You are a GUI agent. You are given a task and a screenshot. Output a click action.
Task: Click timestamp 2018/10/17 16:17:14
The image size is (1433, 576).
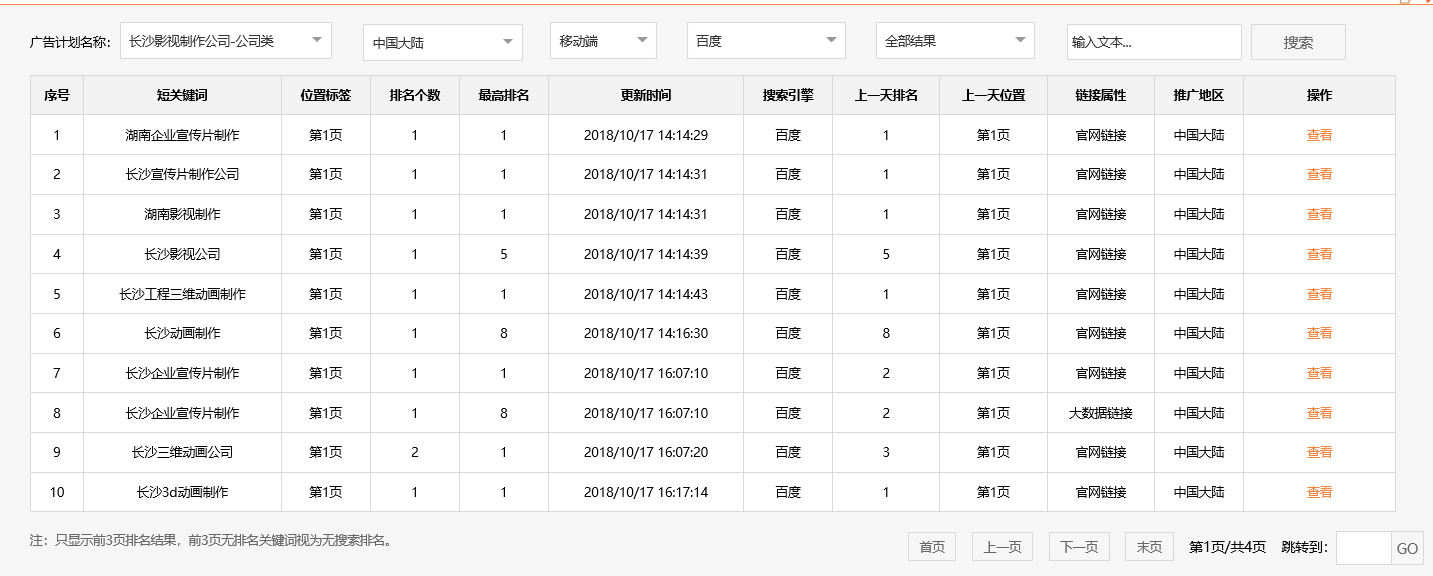[x=646, y=492]
